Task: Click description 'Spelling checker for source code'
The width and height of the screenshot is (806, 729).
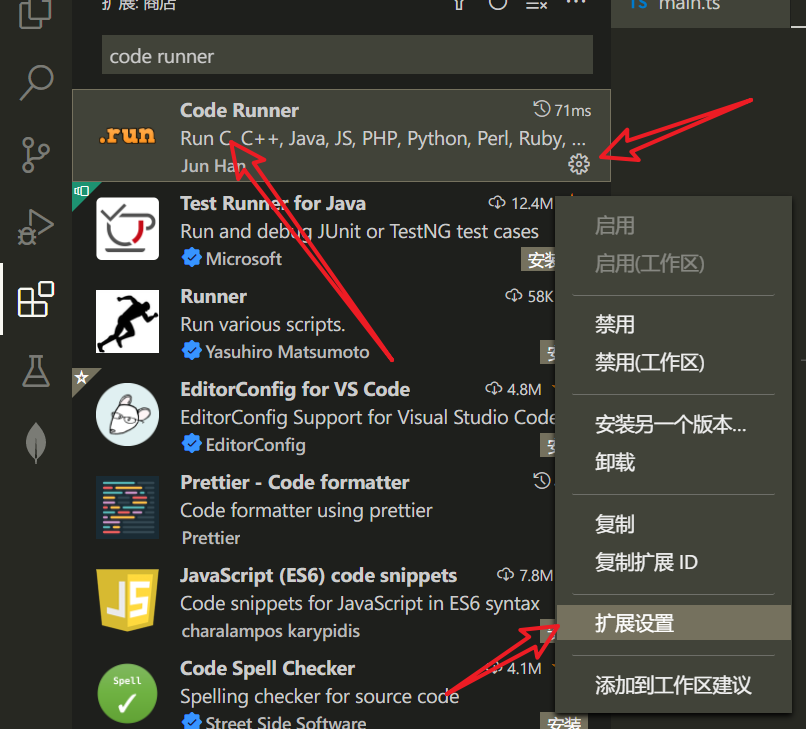Action: click(x=320, y=696)
